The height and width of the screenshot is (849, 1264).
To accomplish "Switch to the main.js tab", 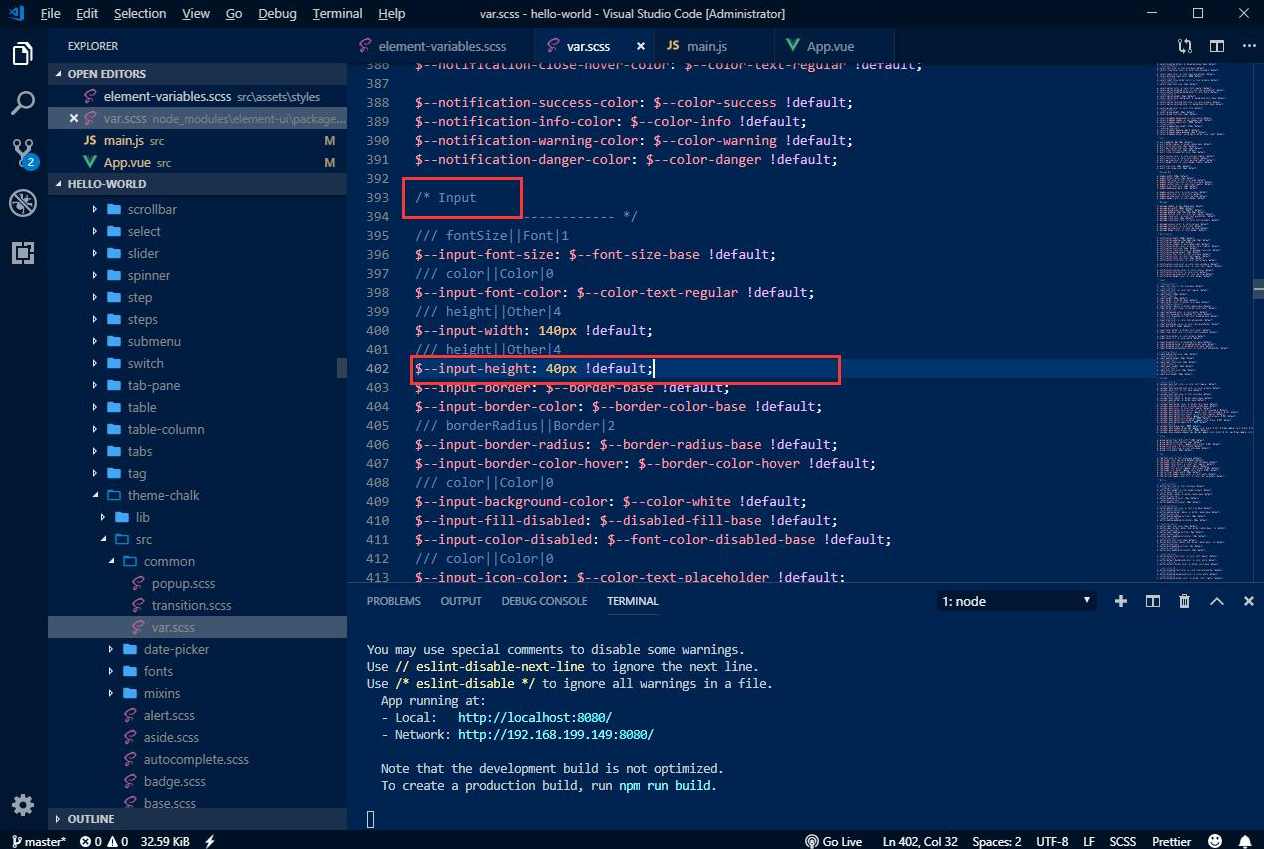I will coord(705,46).
